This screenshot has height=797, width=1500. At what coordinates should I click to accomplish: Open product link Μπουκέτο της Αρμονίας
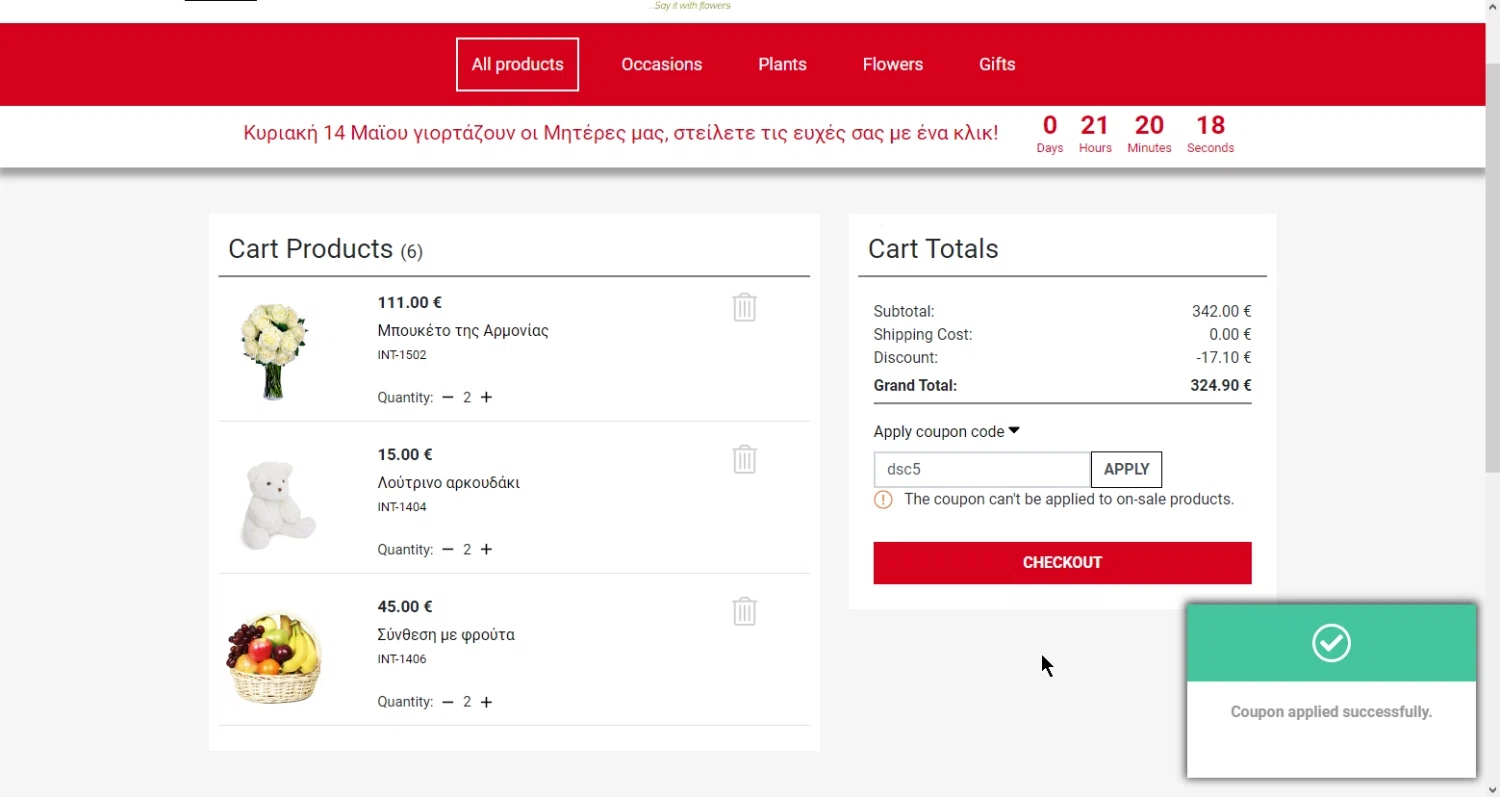(463, 331)
